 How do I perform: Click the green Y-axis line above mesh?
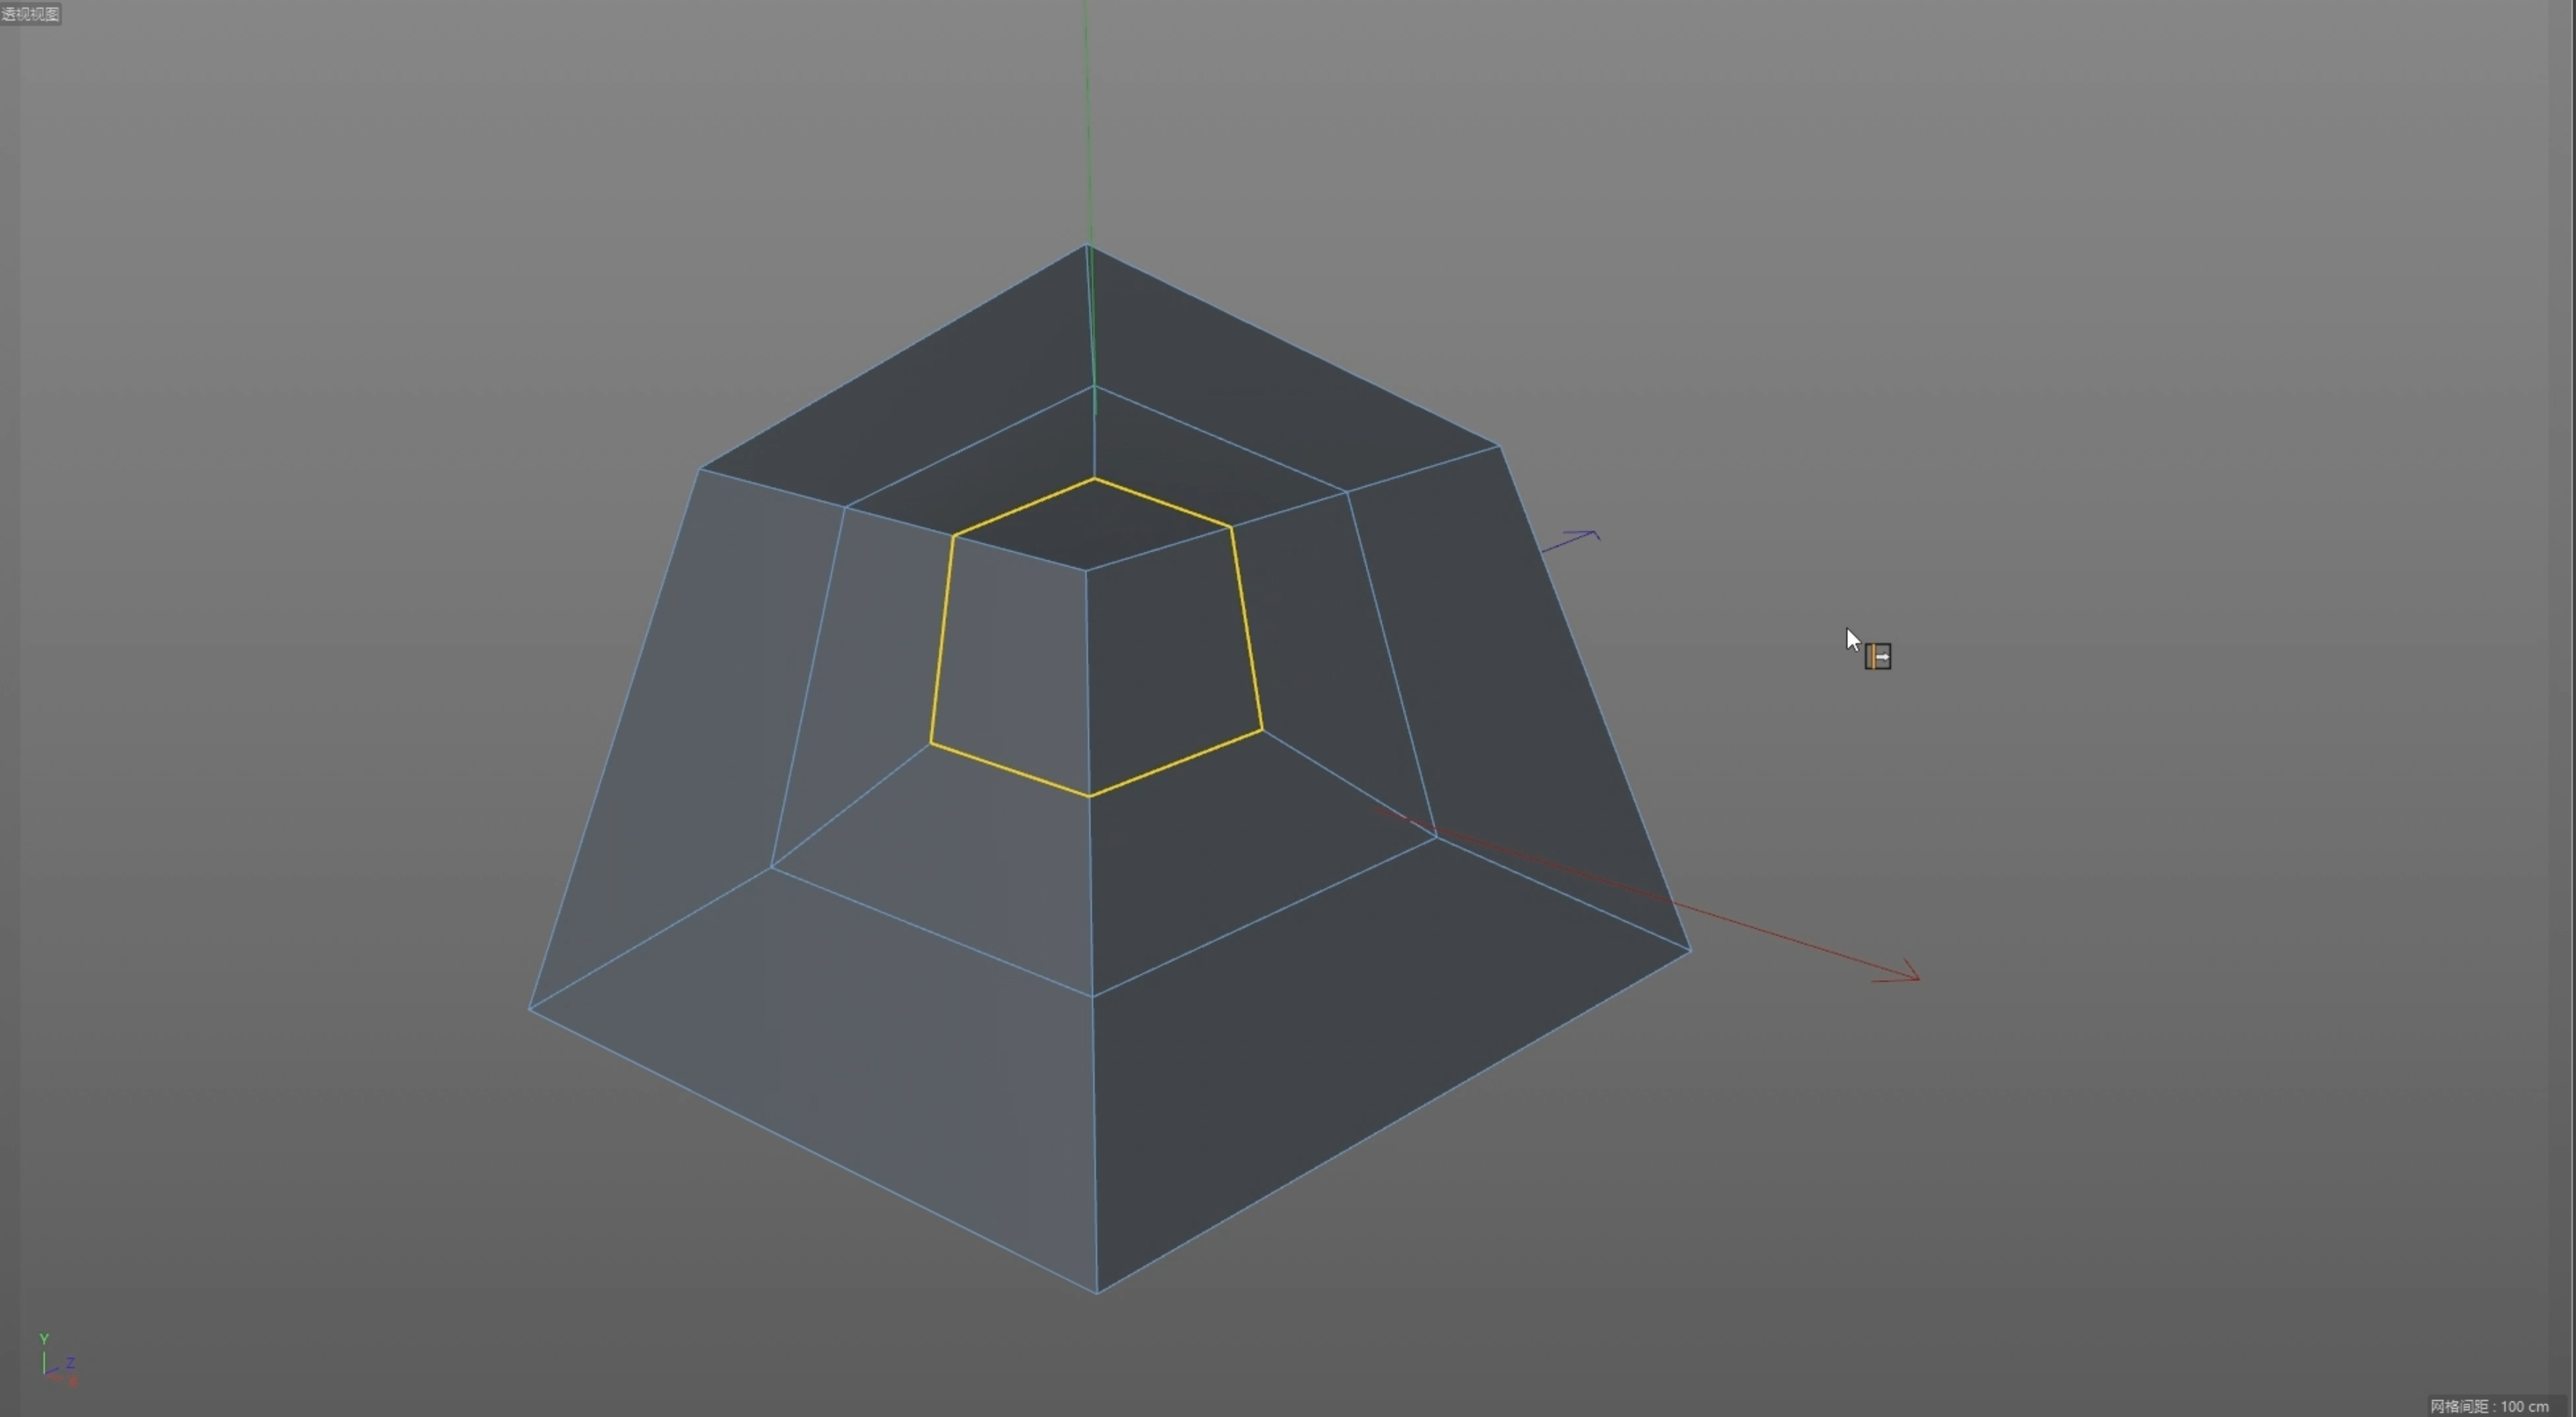click(x=1087, y=120)
